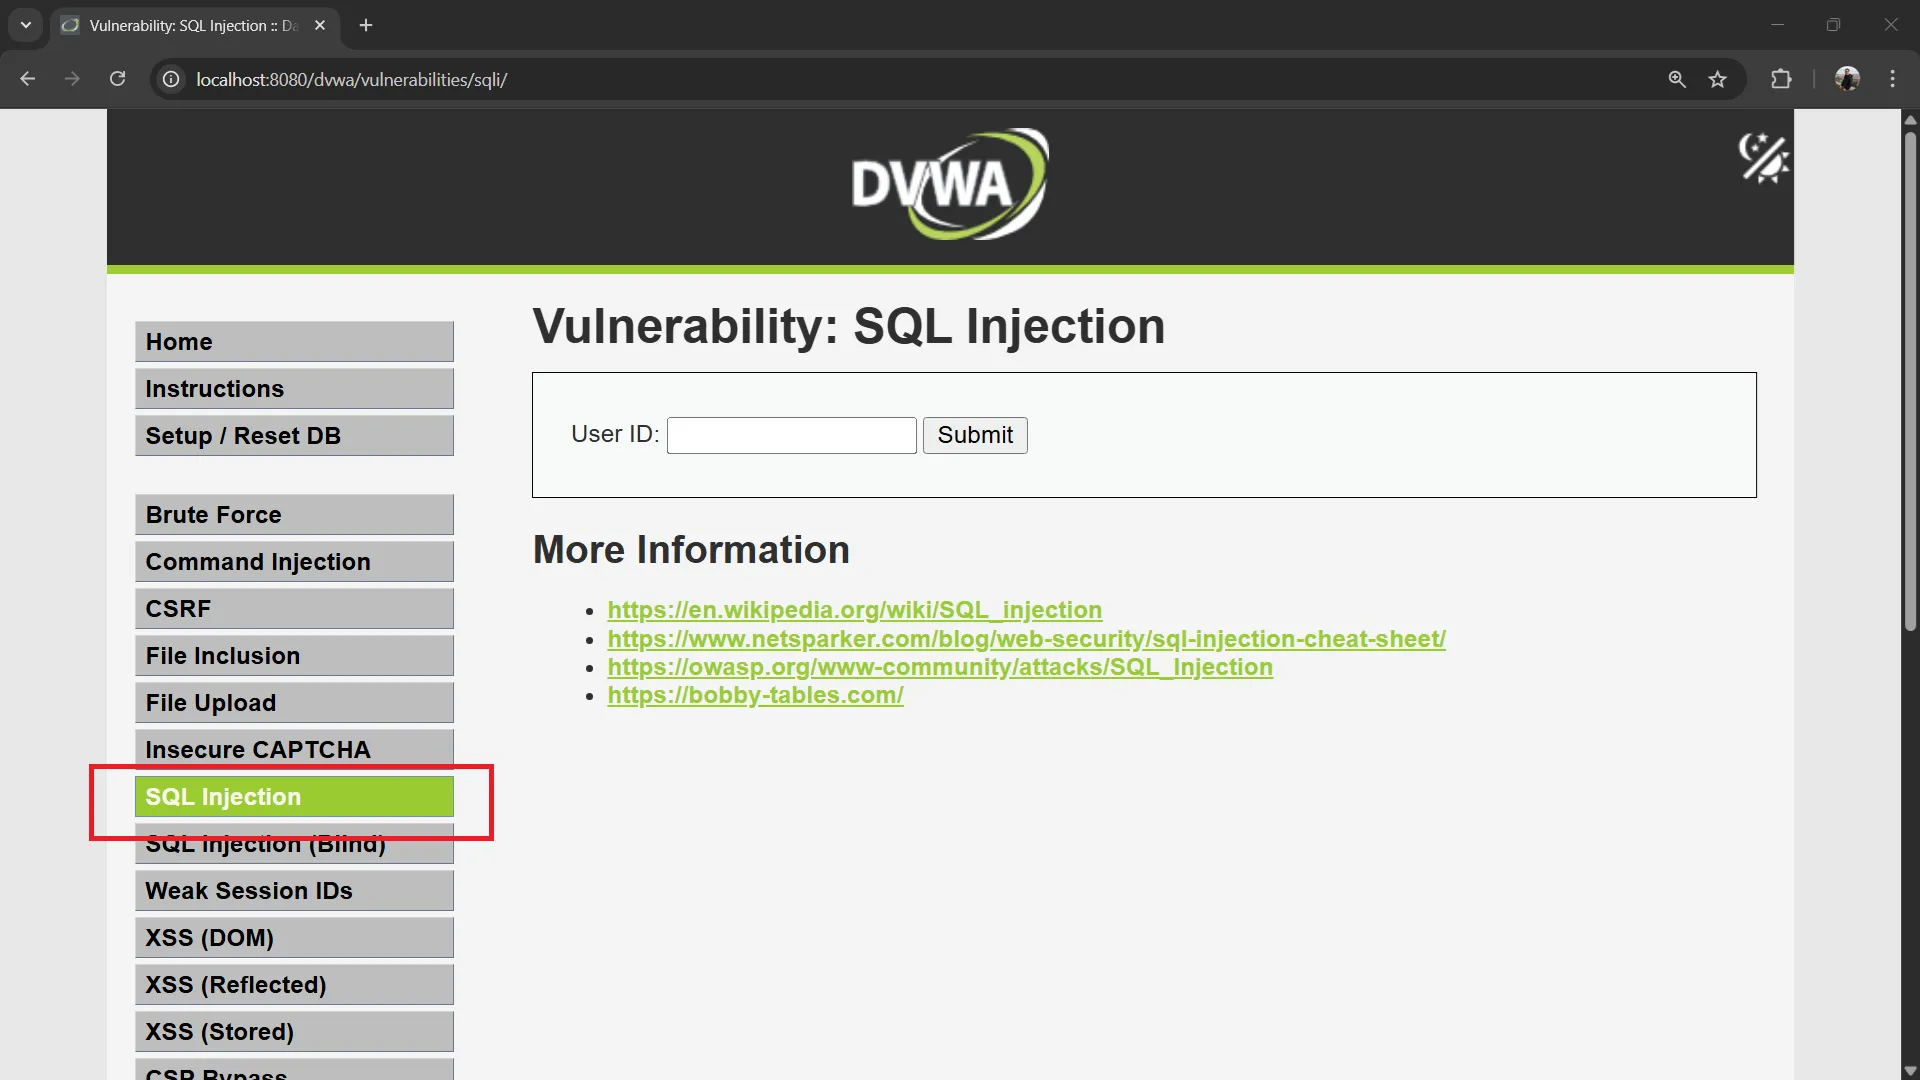Bookmark this page with the star icon
This screenshot has height=1080, width=1920.
[x=1718, y=79]
